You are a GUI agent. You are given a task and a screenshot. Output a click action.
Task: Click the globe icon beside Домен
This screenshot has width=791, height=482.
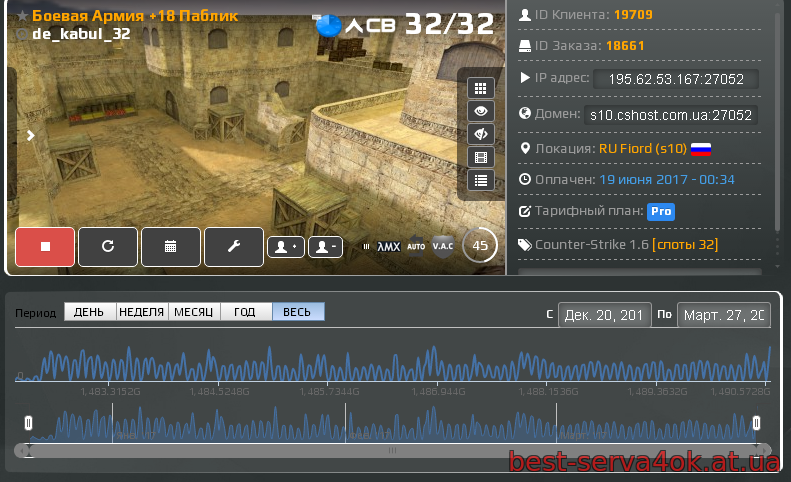pyautogui.click(x=525, y=113)
